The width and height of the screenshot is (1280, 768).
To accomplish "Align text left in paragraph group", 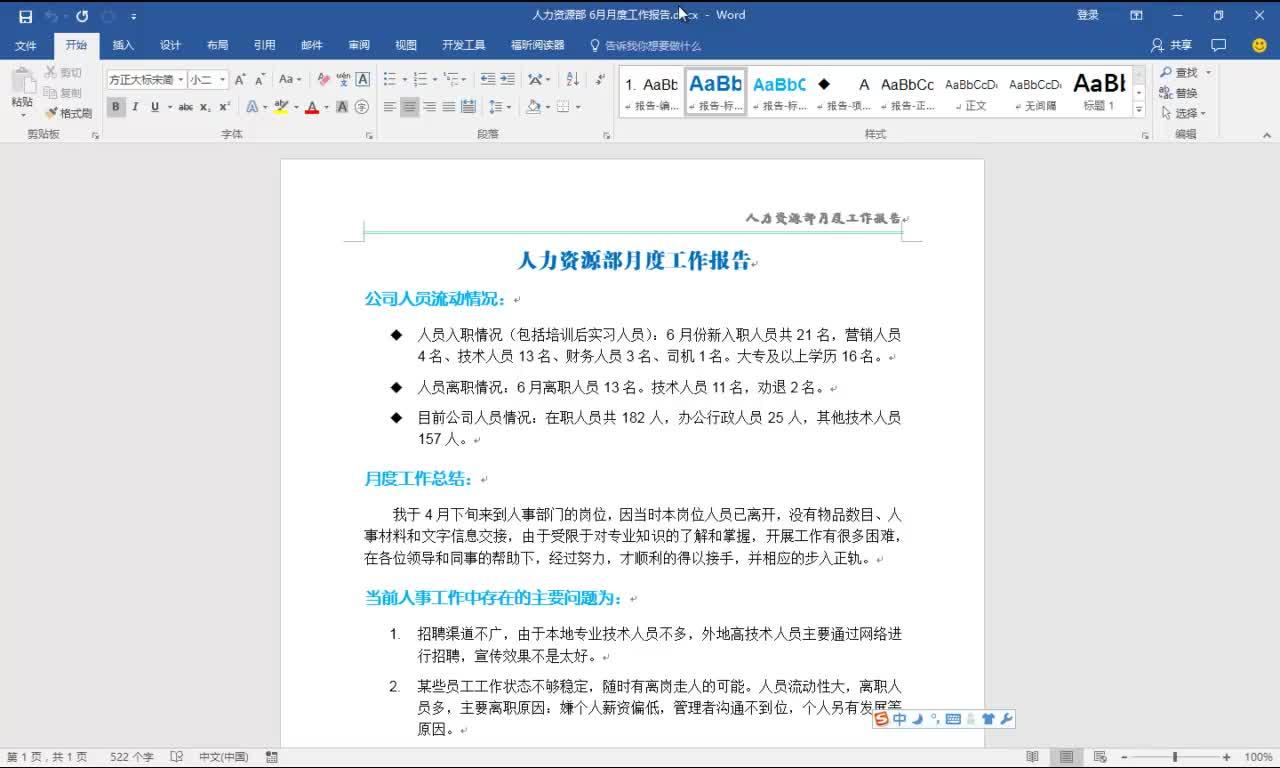I will pos(390,107).
